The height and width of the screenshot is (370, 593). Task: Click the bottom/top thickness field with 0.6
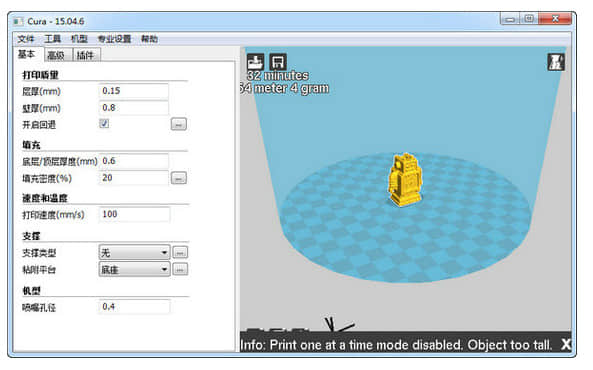(134, 161)
